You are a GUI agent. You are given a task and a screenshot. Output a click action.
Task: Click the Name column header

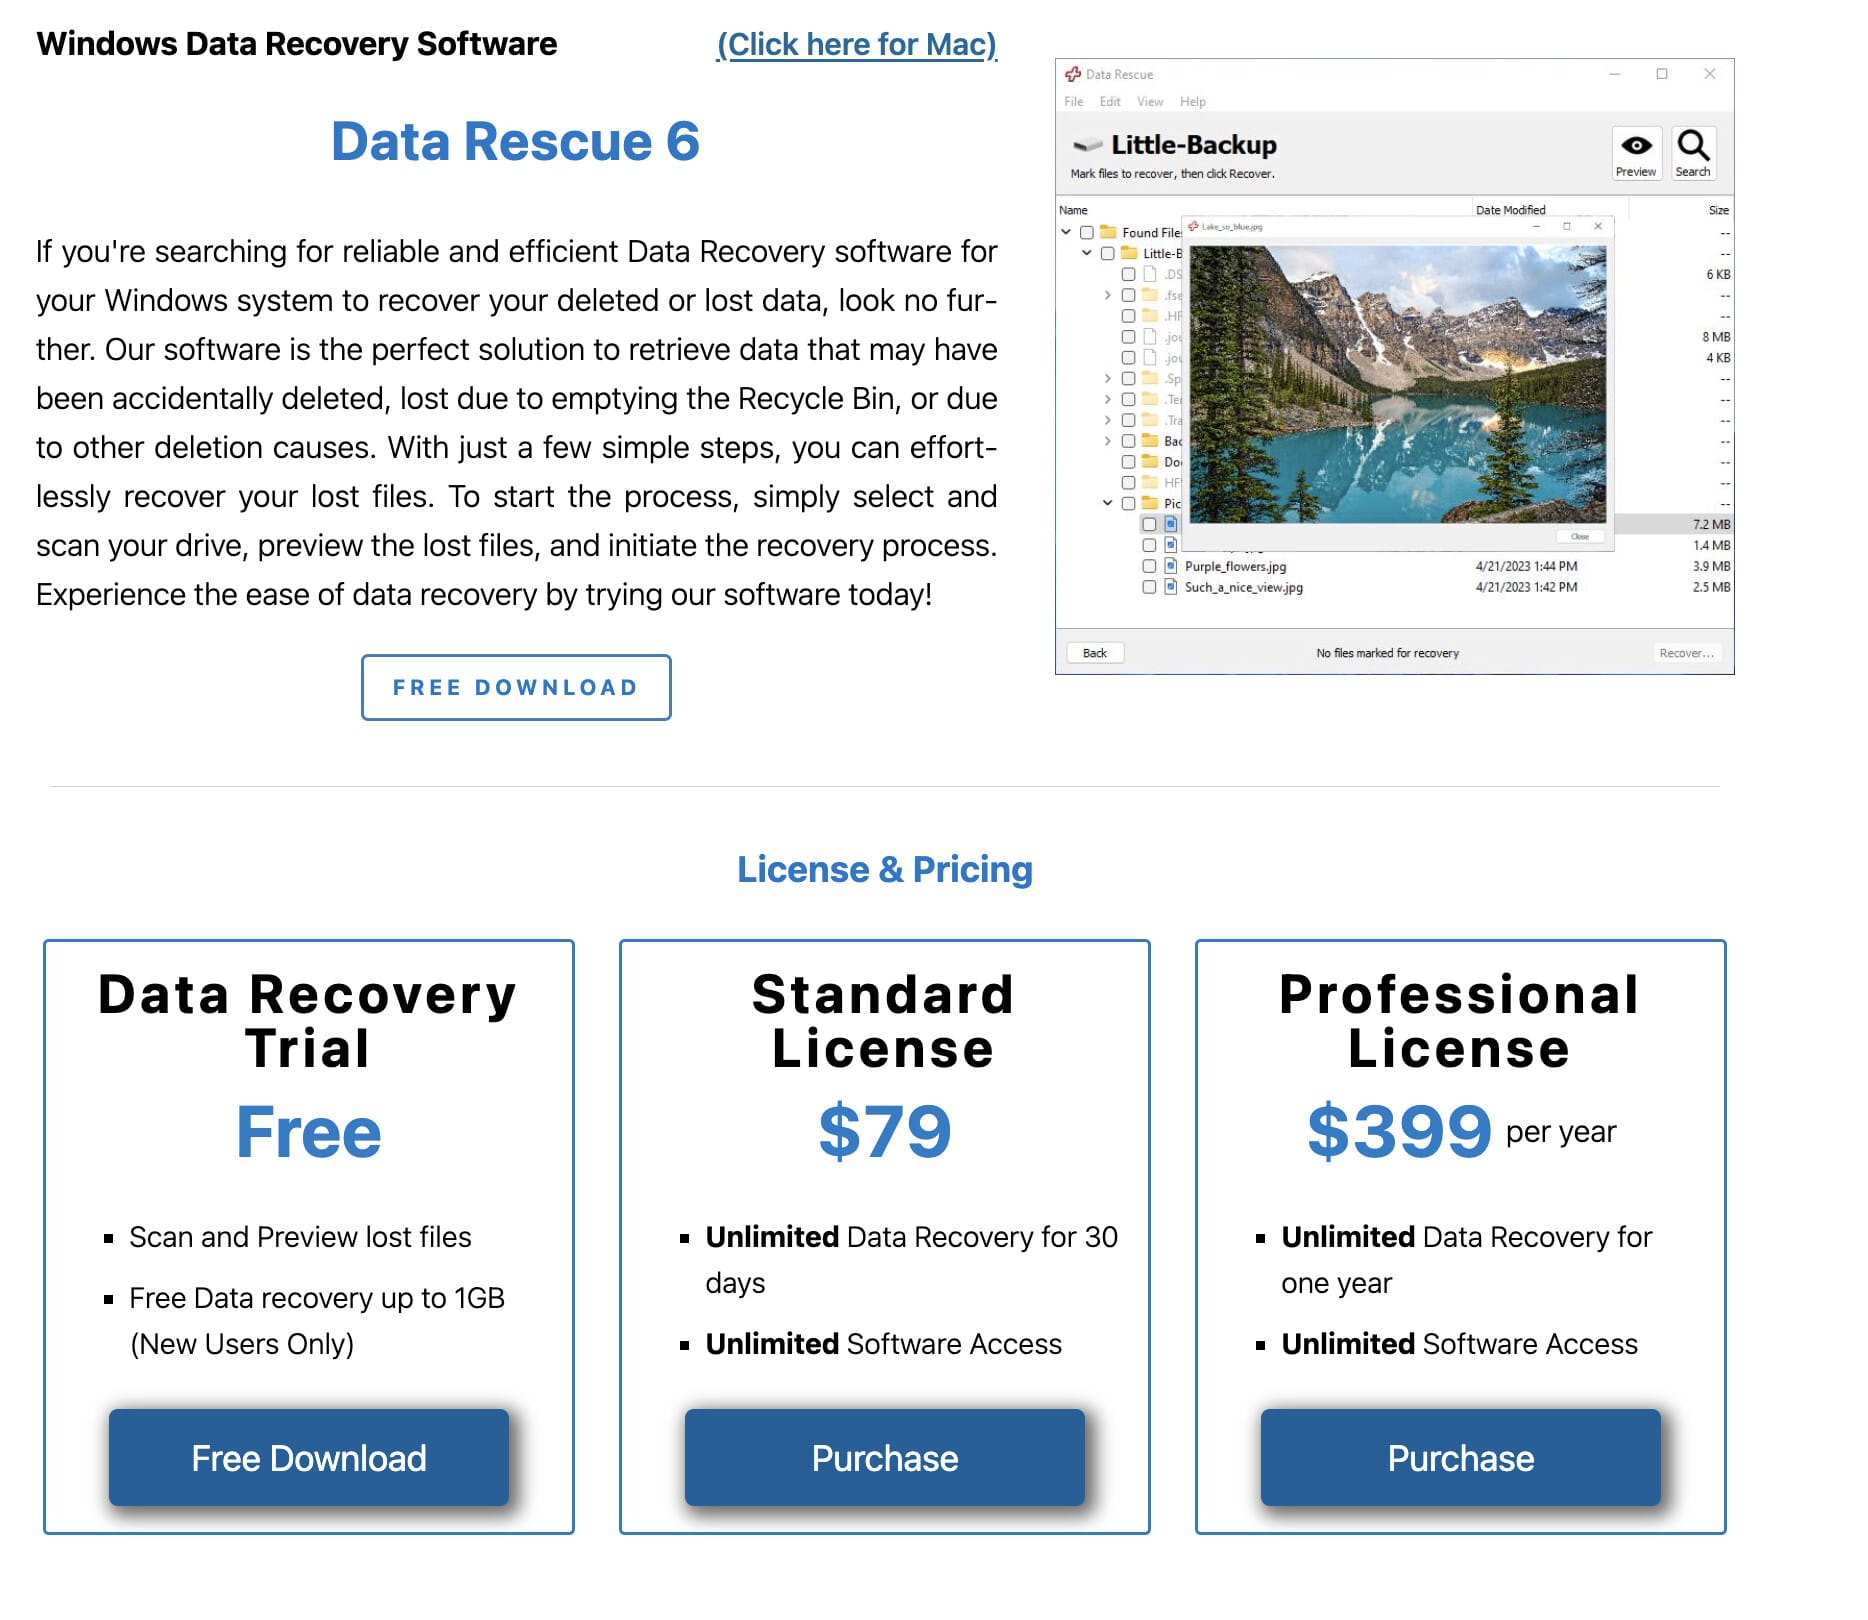1073,210
